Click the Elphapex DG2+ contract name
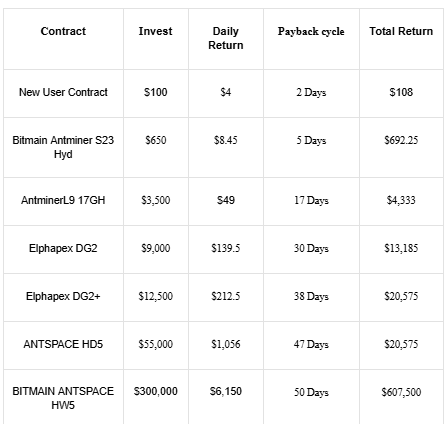Viewport: 447px width, 424px height. [63, 296]
